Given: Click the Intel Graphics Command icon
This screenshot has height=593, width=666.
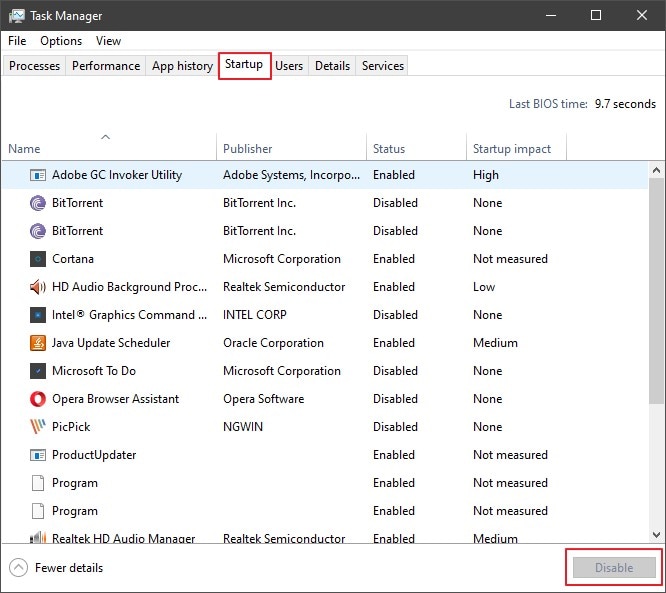Looking at the screenshot, I should coord(38,315).
